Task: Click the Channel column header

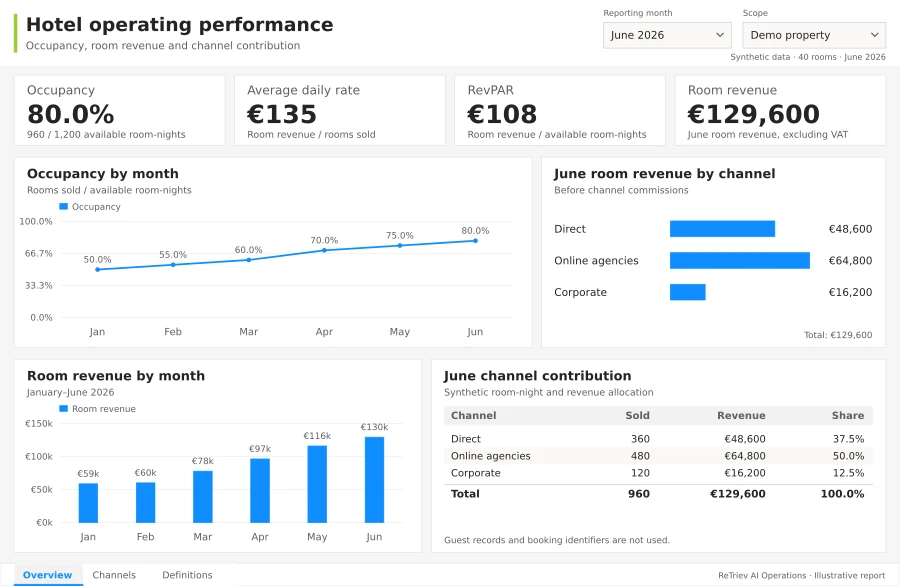Action: pos(474,416)
